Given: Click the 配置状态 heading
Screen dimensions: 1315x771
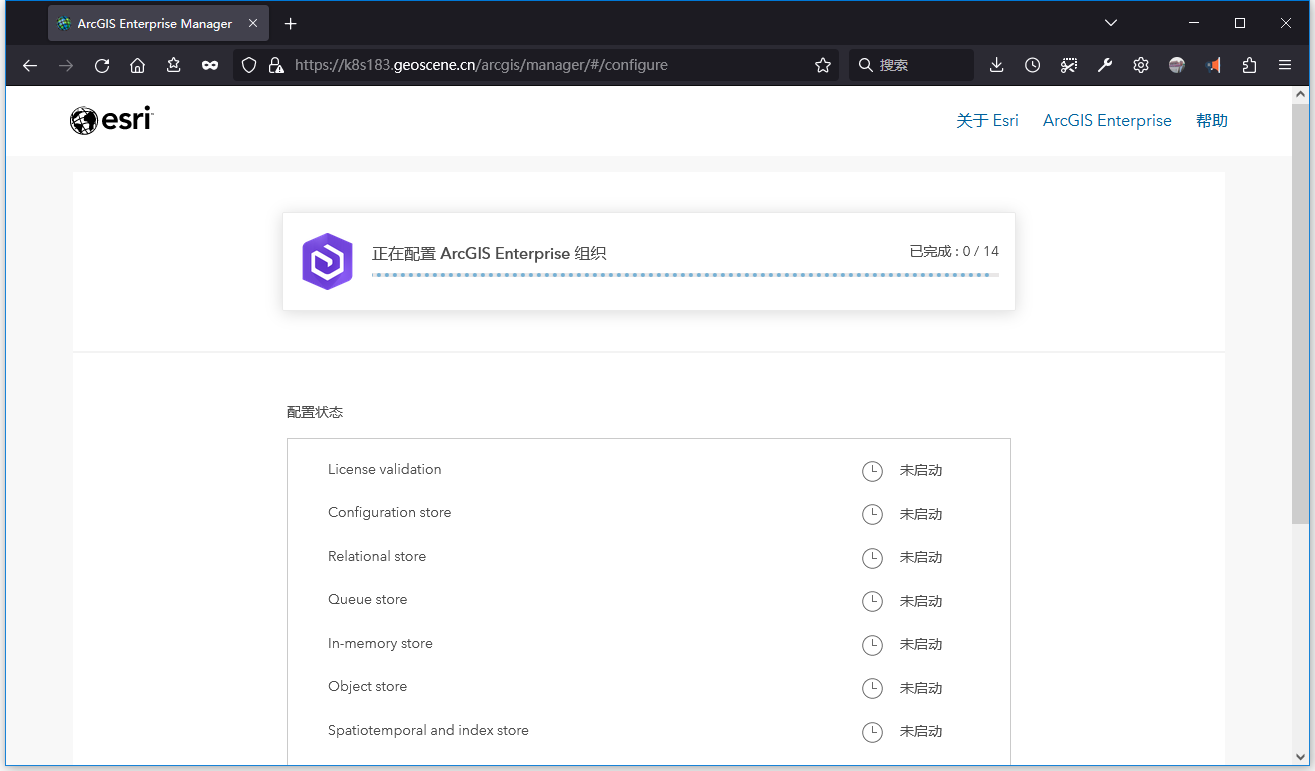Looking at the screenshot, I should 315,412.
